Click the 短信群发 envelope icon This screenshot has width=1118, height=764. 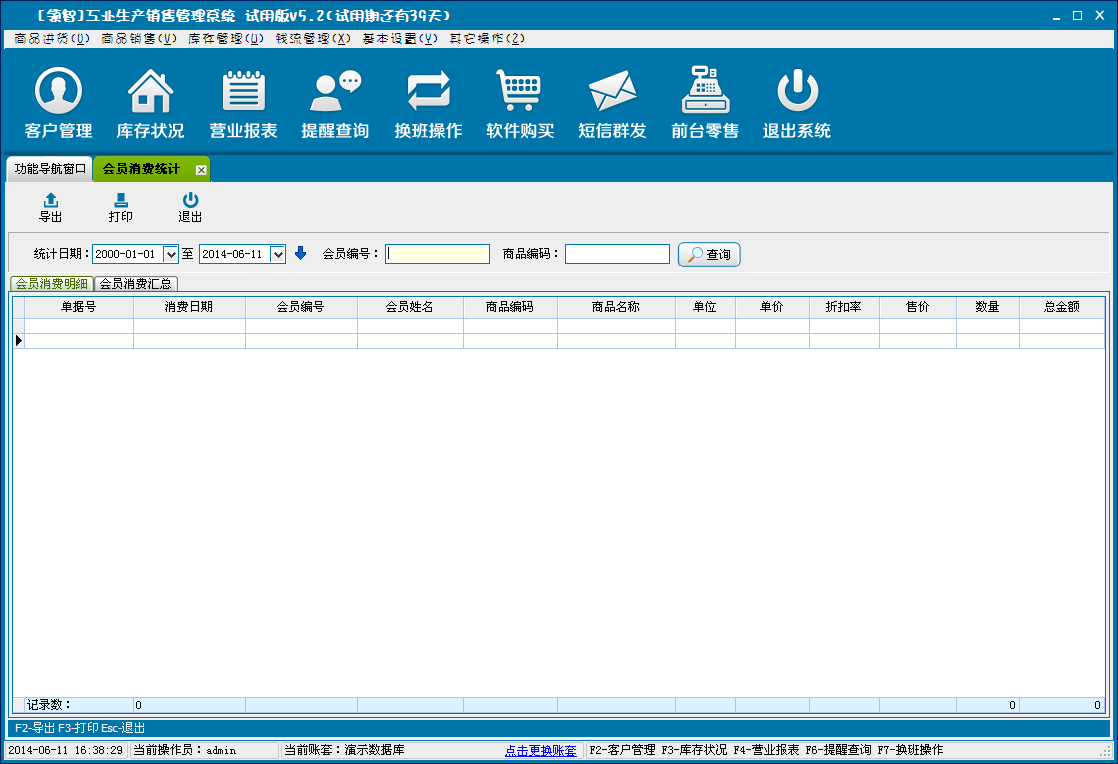[612, 93]
